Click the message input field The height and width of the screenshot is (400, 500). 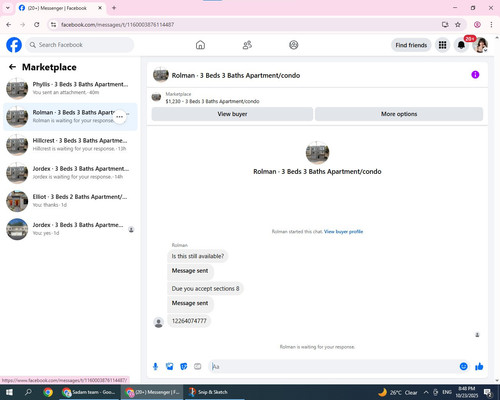coord(333,367)
